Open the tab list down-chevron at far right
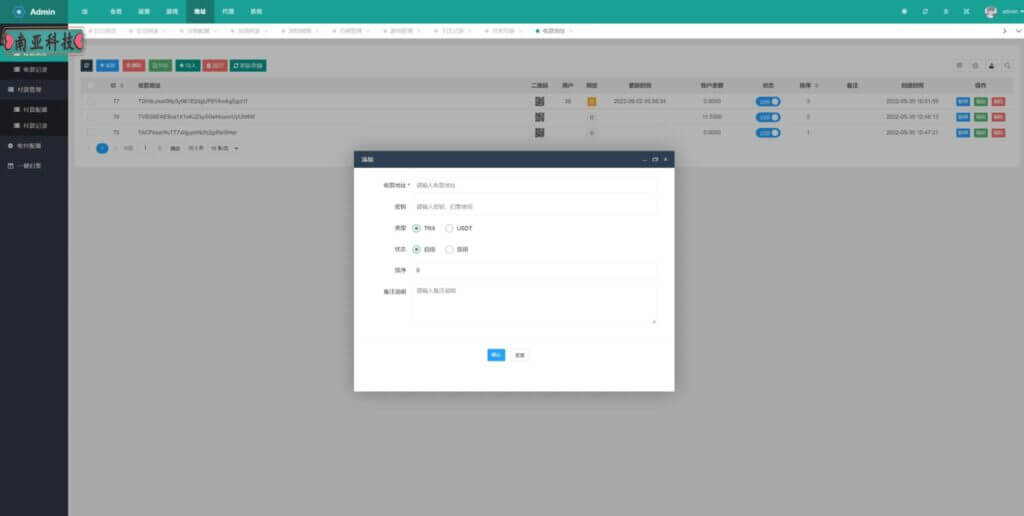This screenshot has height=516, width=1024. tap(1018, 31)
